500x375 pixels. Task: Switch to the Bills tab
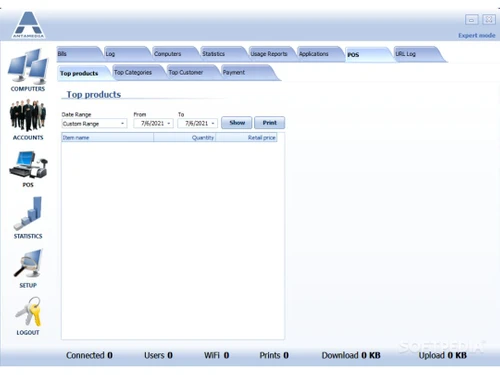tap(79, 54)
